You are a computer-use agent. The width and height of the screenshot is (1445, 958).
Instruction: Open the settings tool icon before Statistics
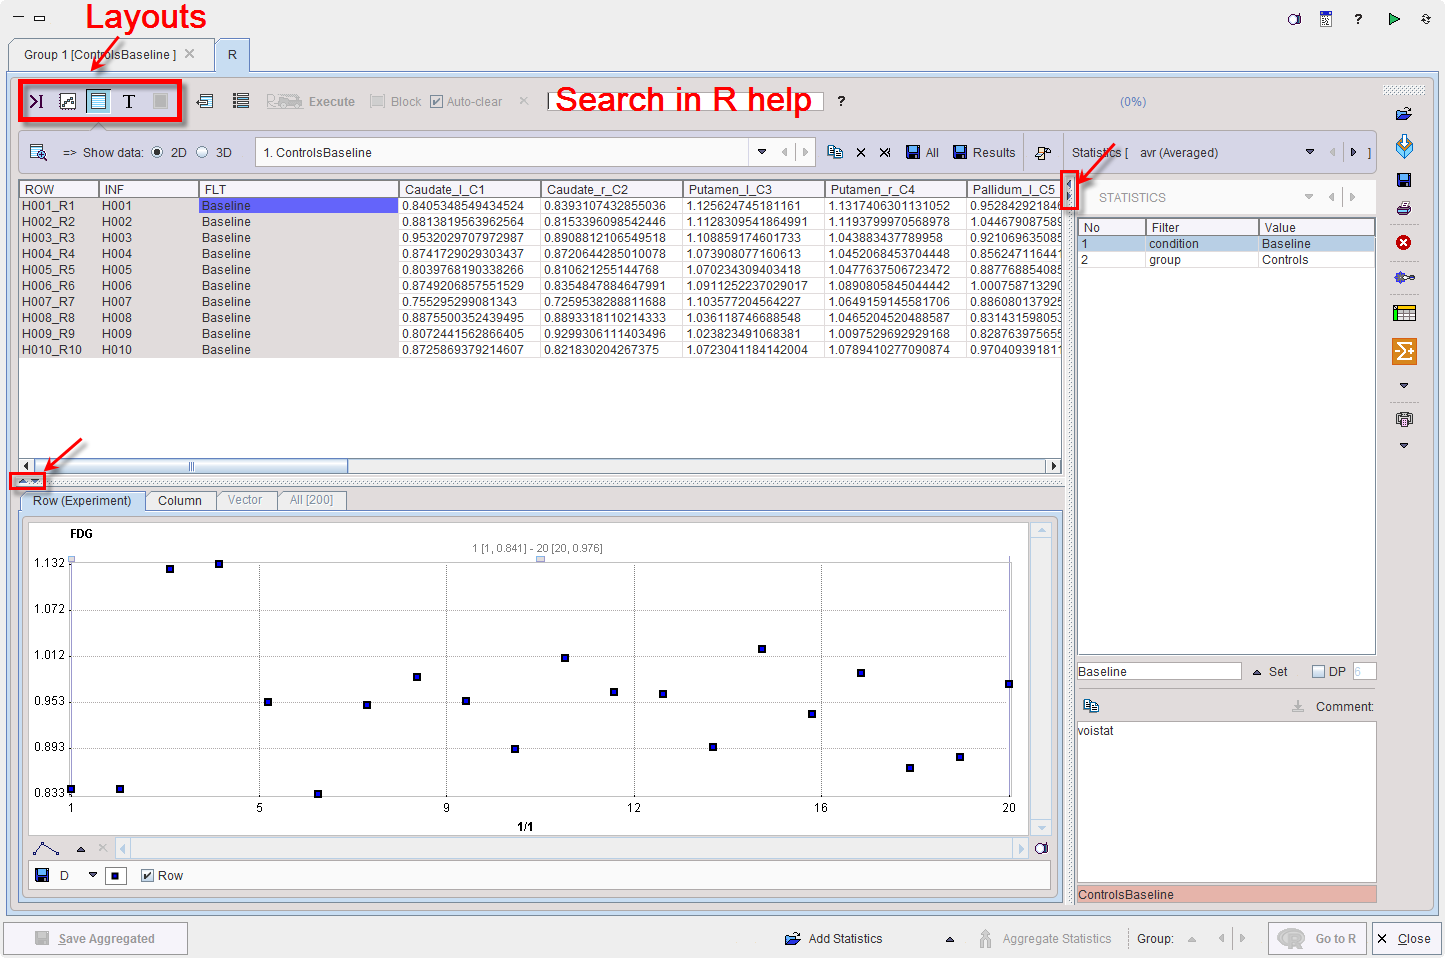[1043, 153]
